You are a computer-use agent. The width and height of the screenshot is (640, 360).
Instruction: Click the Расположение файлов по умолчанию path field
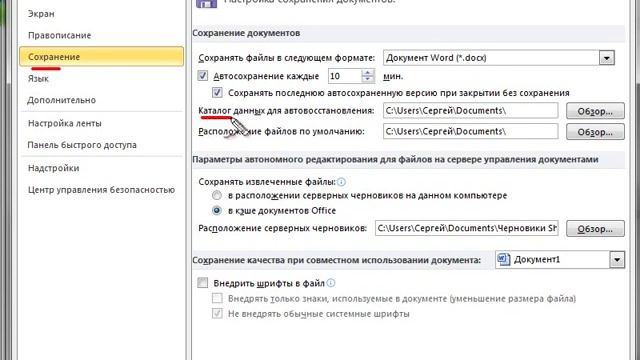pyautogui.click(x=470, y=131)
